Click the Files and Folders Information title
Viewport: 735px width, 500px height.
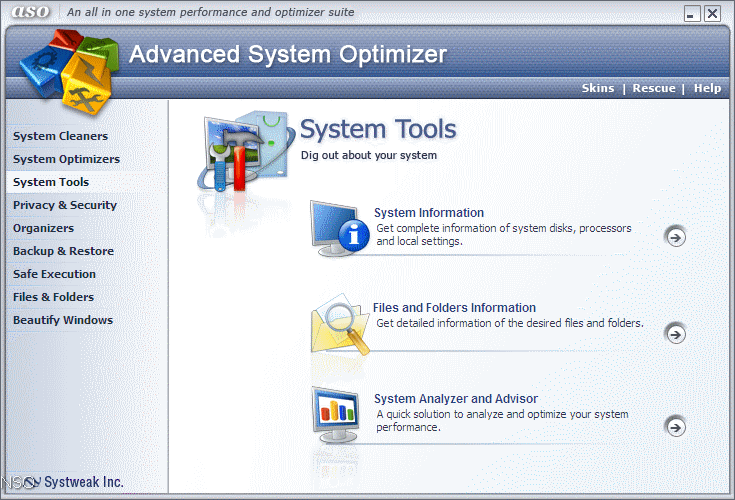coord(454,308)
